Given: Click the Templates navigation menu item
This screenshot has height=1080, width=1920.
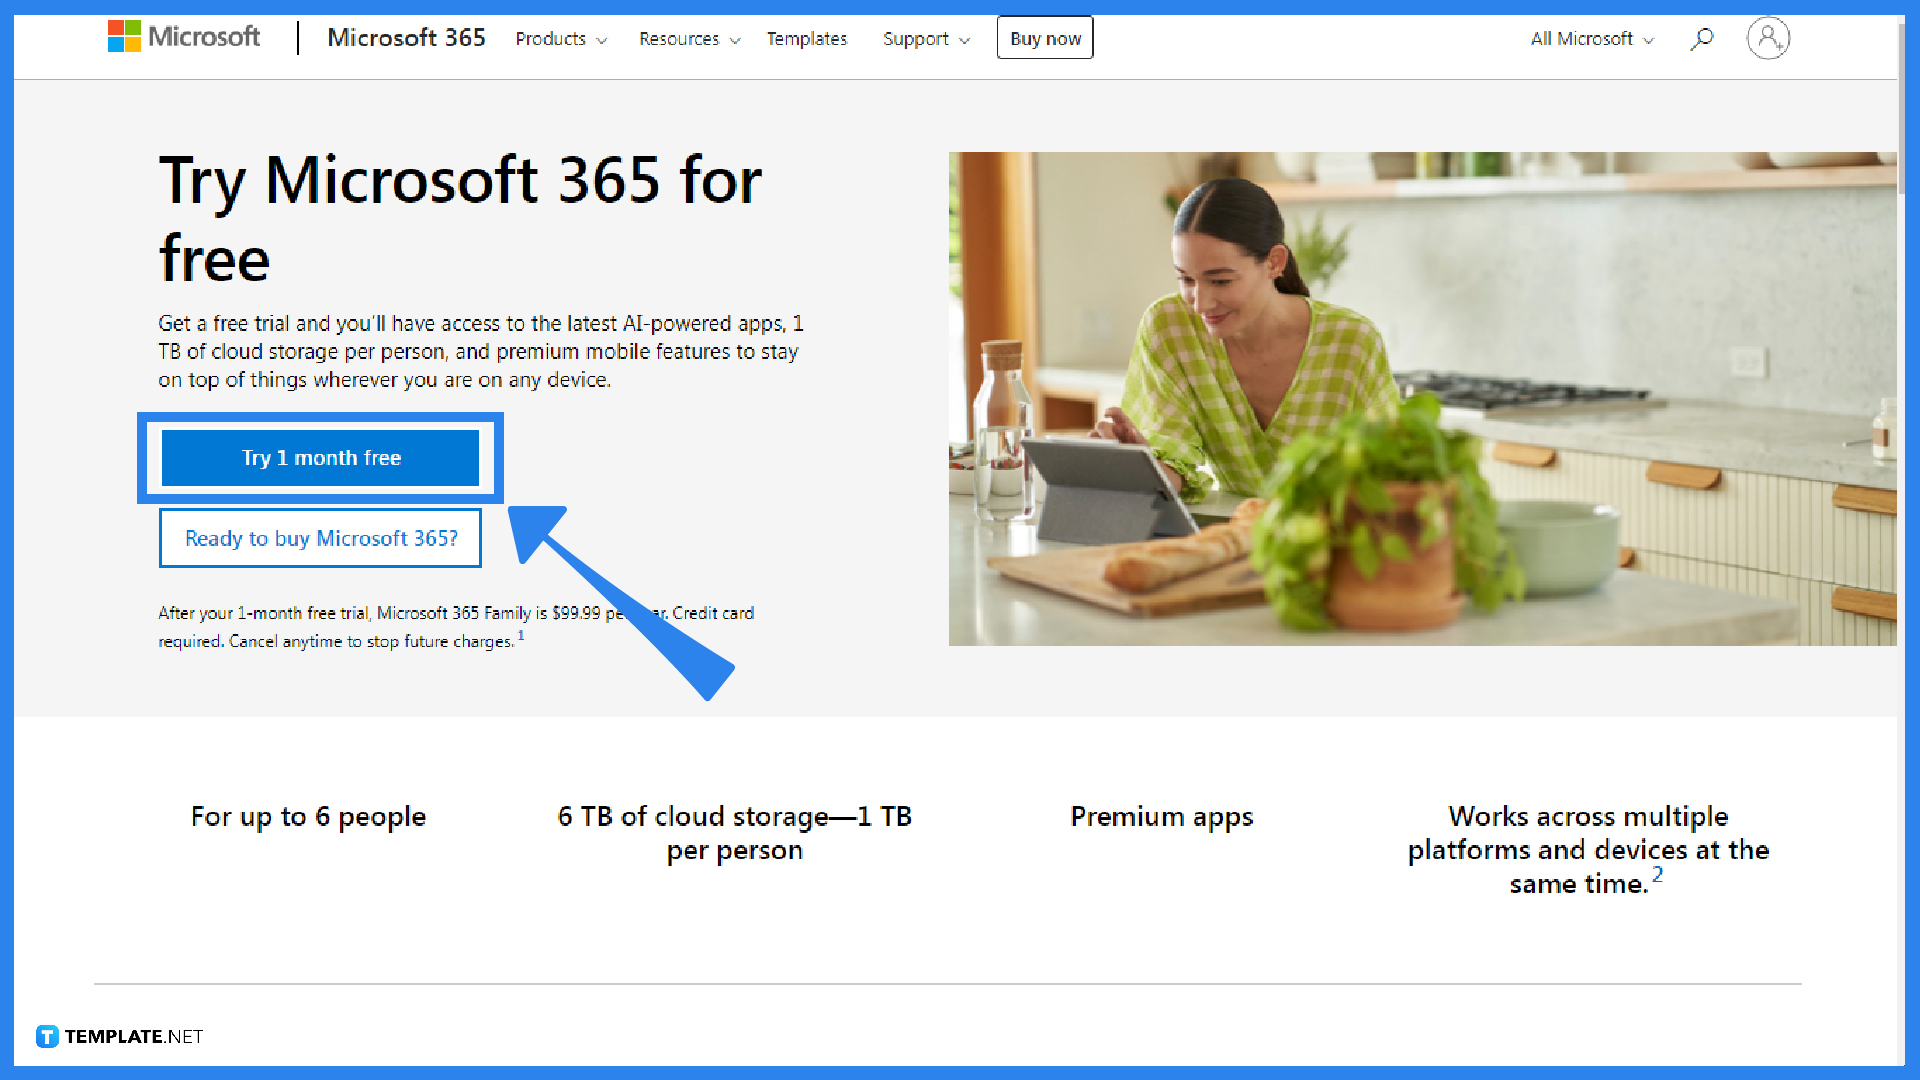Looking at the screenshot, I should [x=807, y=38].
